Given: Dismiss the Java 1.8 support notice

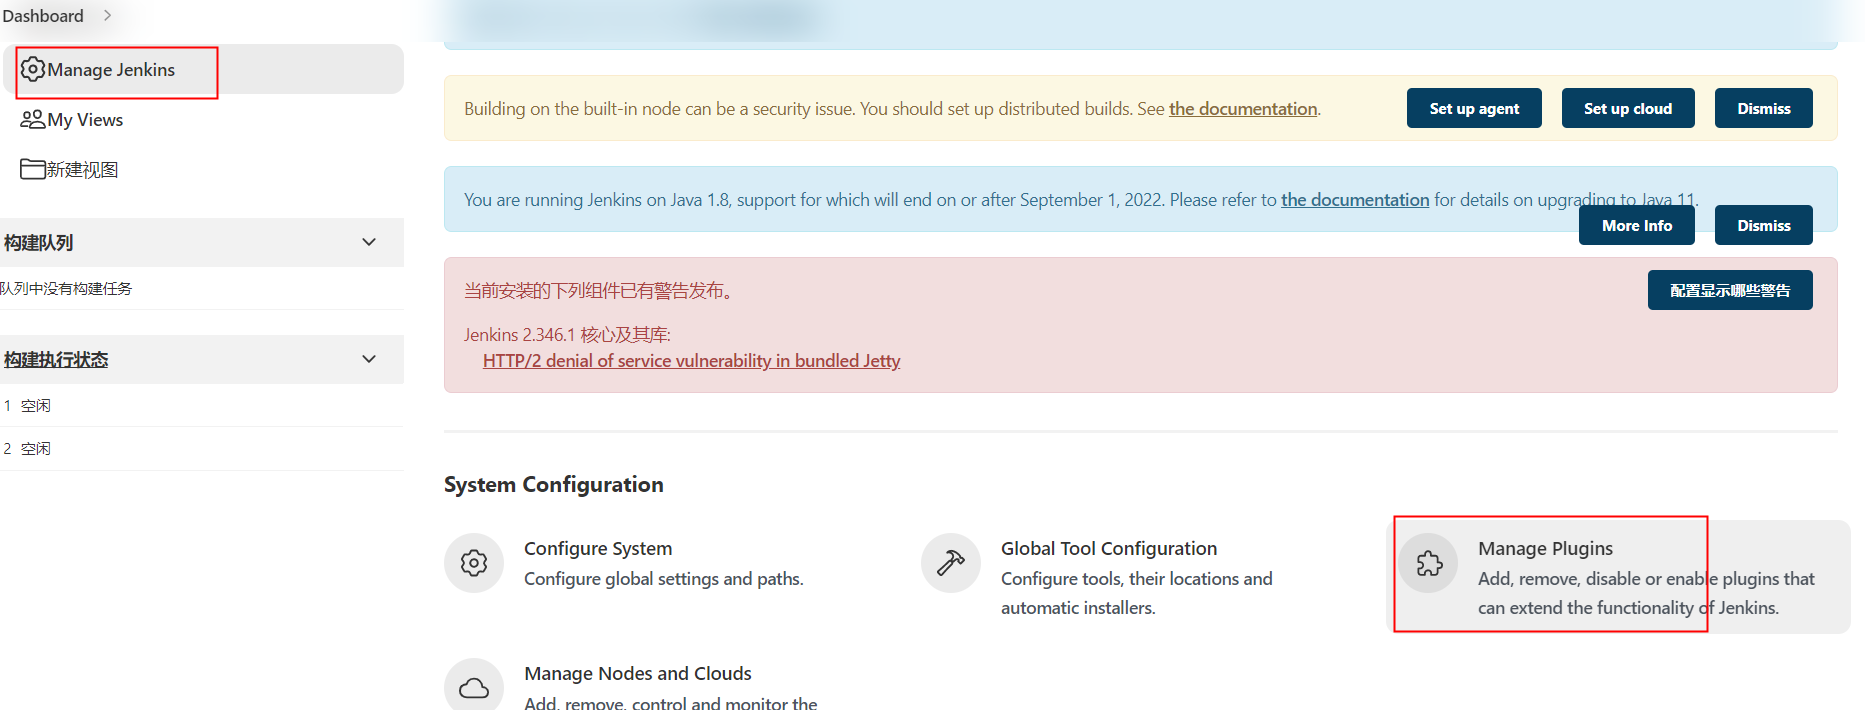Looking at the screenshot, I should click(1764, 225).
